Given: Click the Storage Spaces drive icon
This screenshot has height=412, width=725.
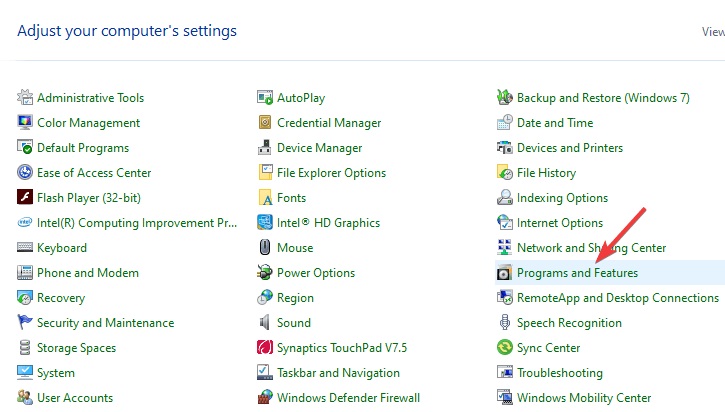Looking at the screenshot, I should click(x=25, y=347).
